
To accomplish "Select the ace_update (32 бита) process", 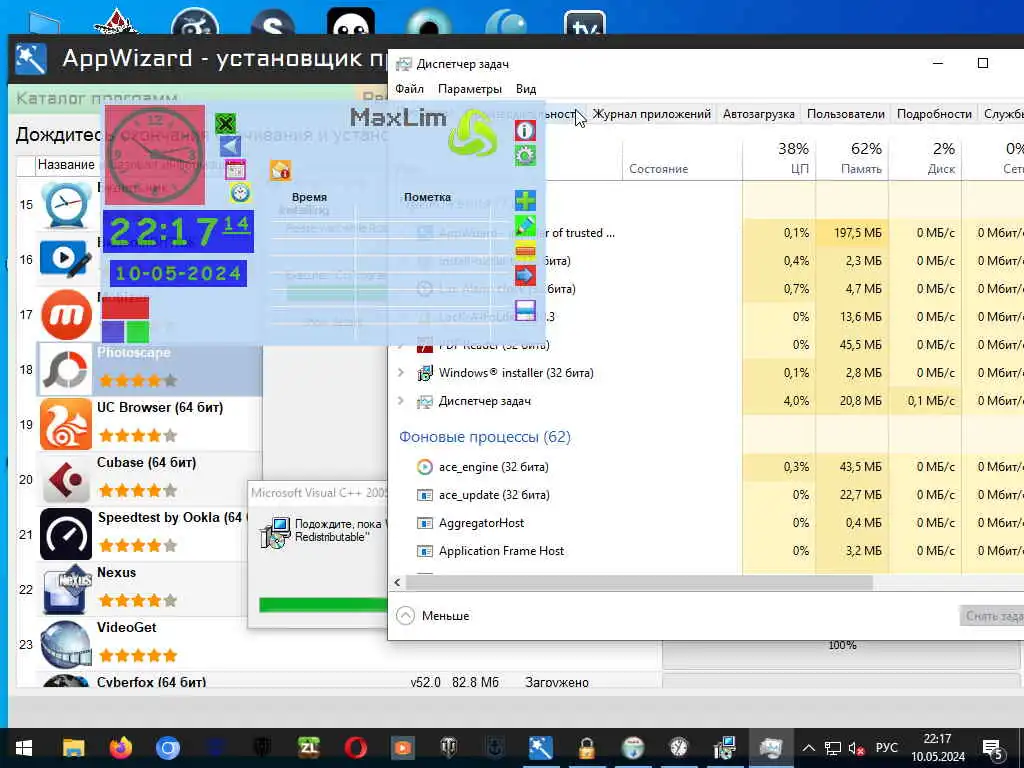I will (494, 495).
